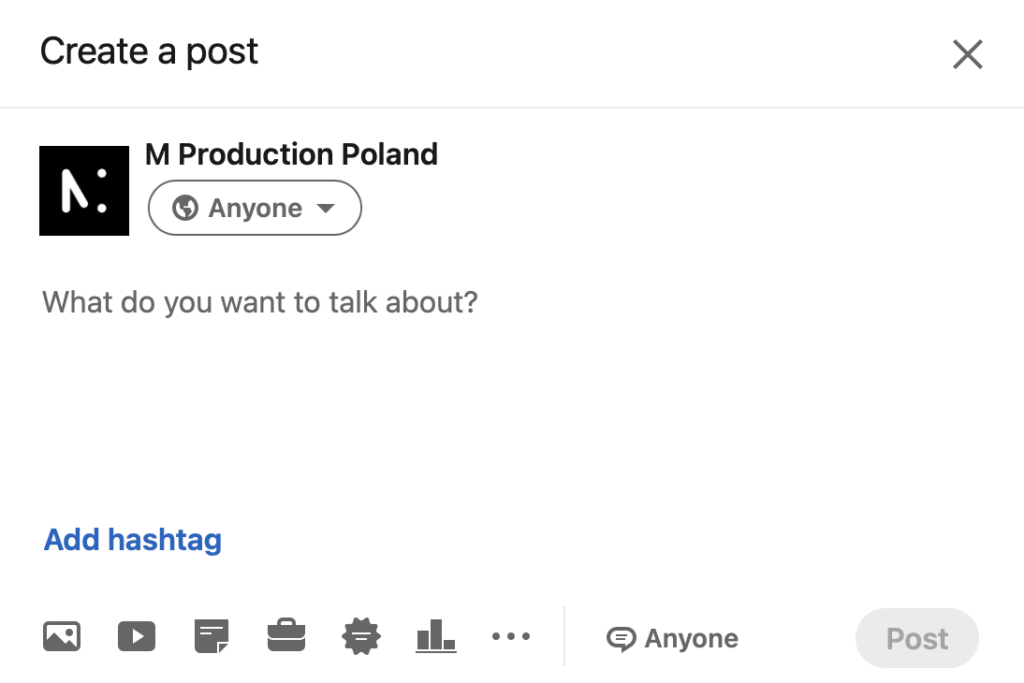Screen dimensions: 1024x683
Task: Click the "Create a post" heading
Action: (x=149, y=52)
